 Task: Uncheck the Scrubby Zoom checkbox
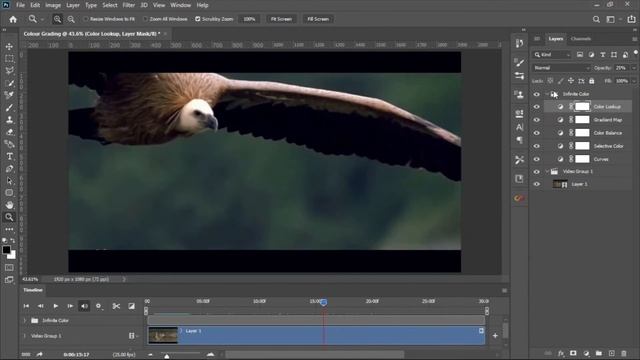point(198,19)
